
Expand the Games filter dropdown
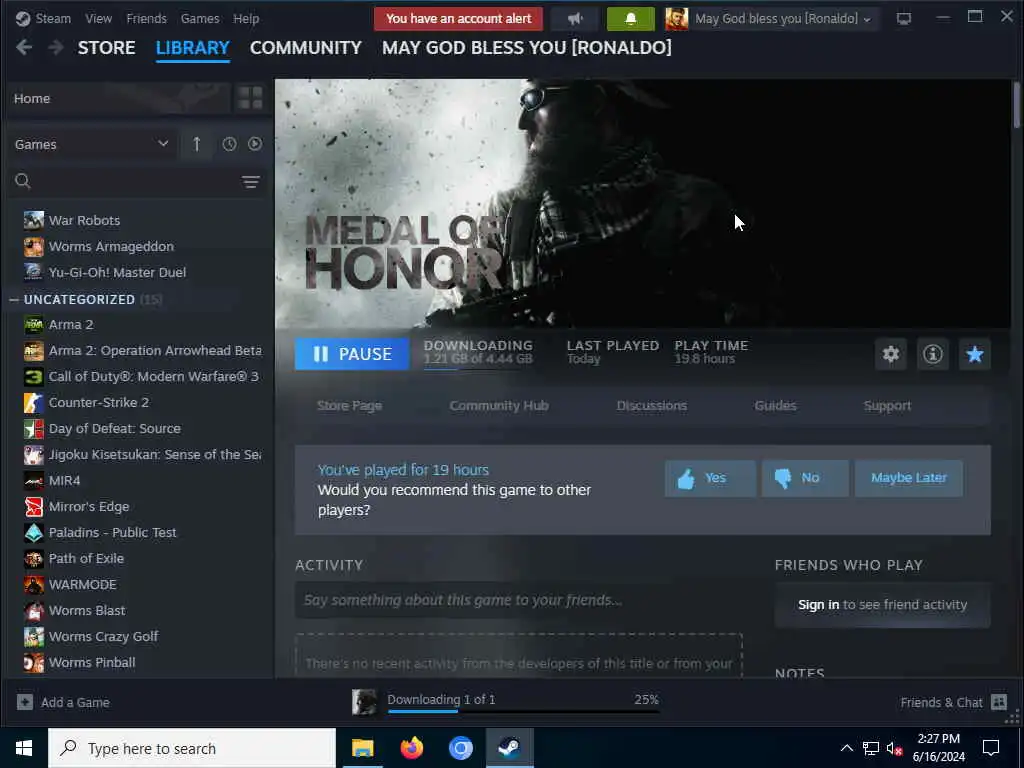[x=91, y=144]
